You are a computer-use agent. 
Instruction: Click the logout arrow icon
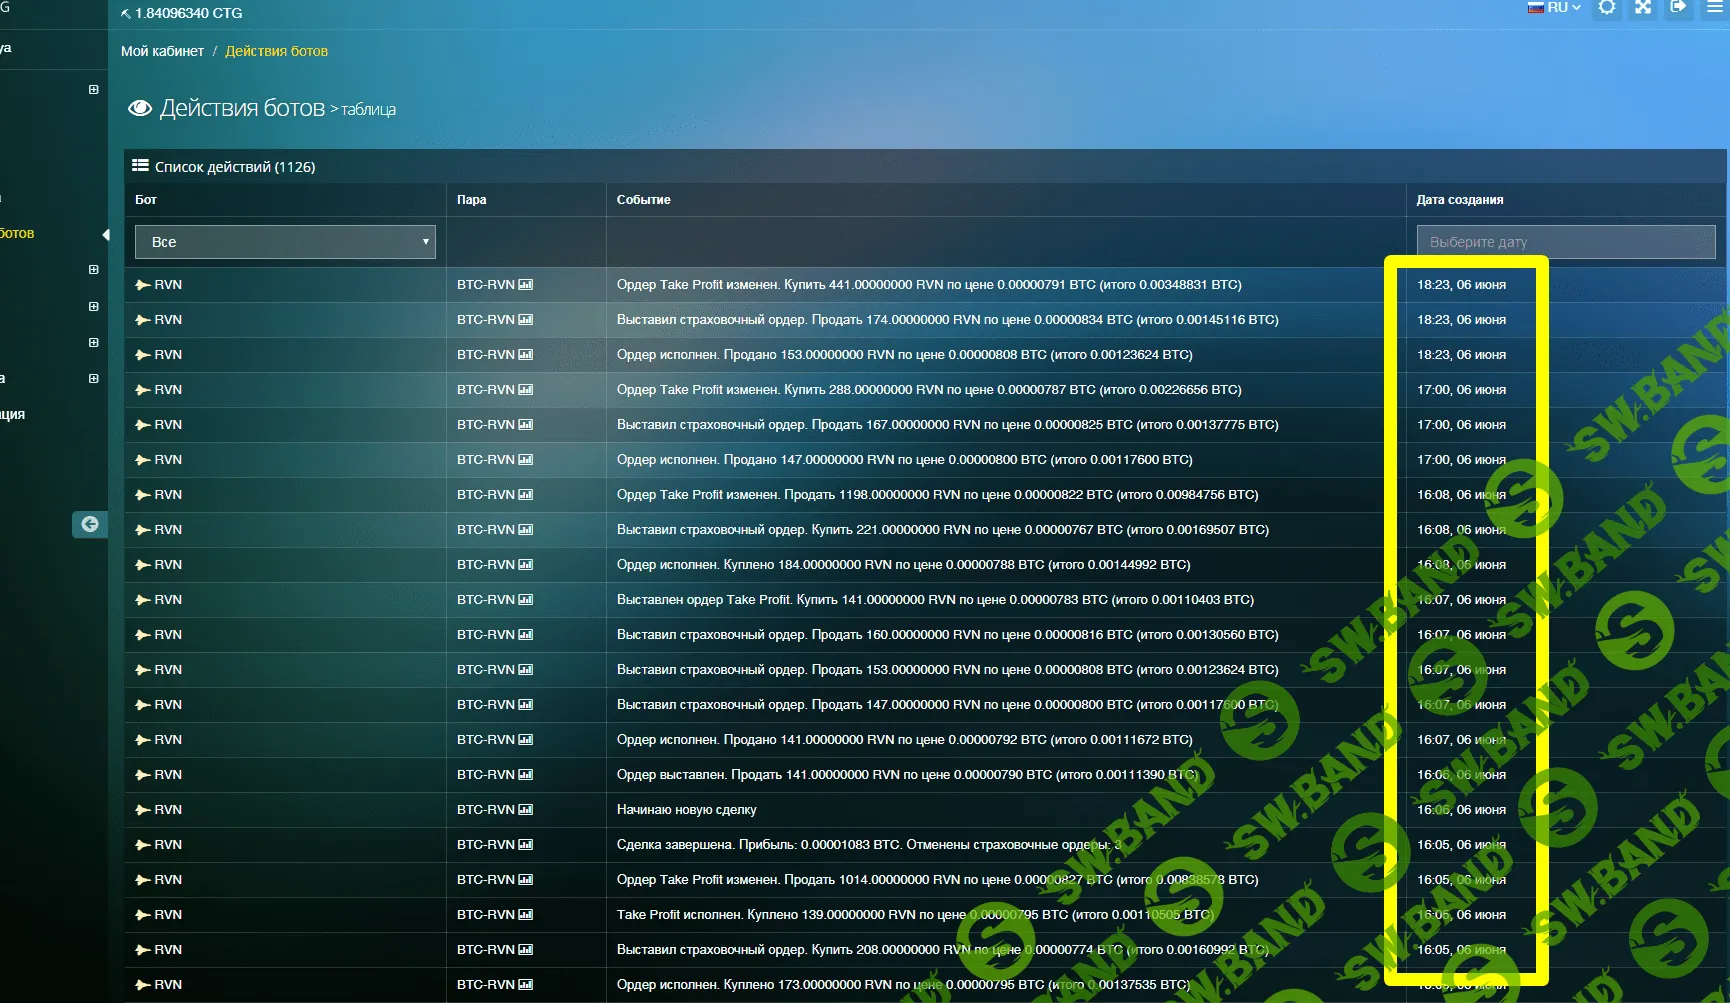pos(1679,8)
